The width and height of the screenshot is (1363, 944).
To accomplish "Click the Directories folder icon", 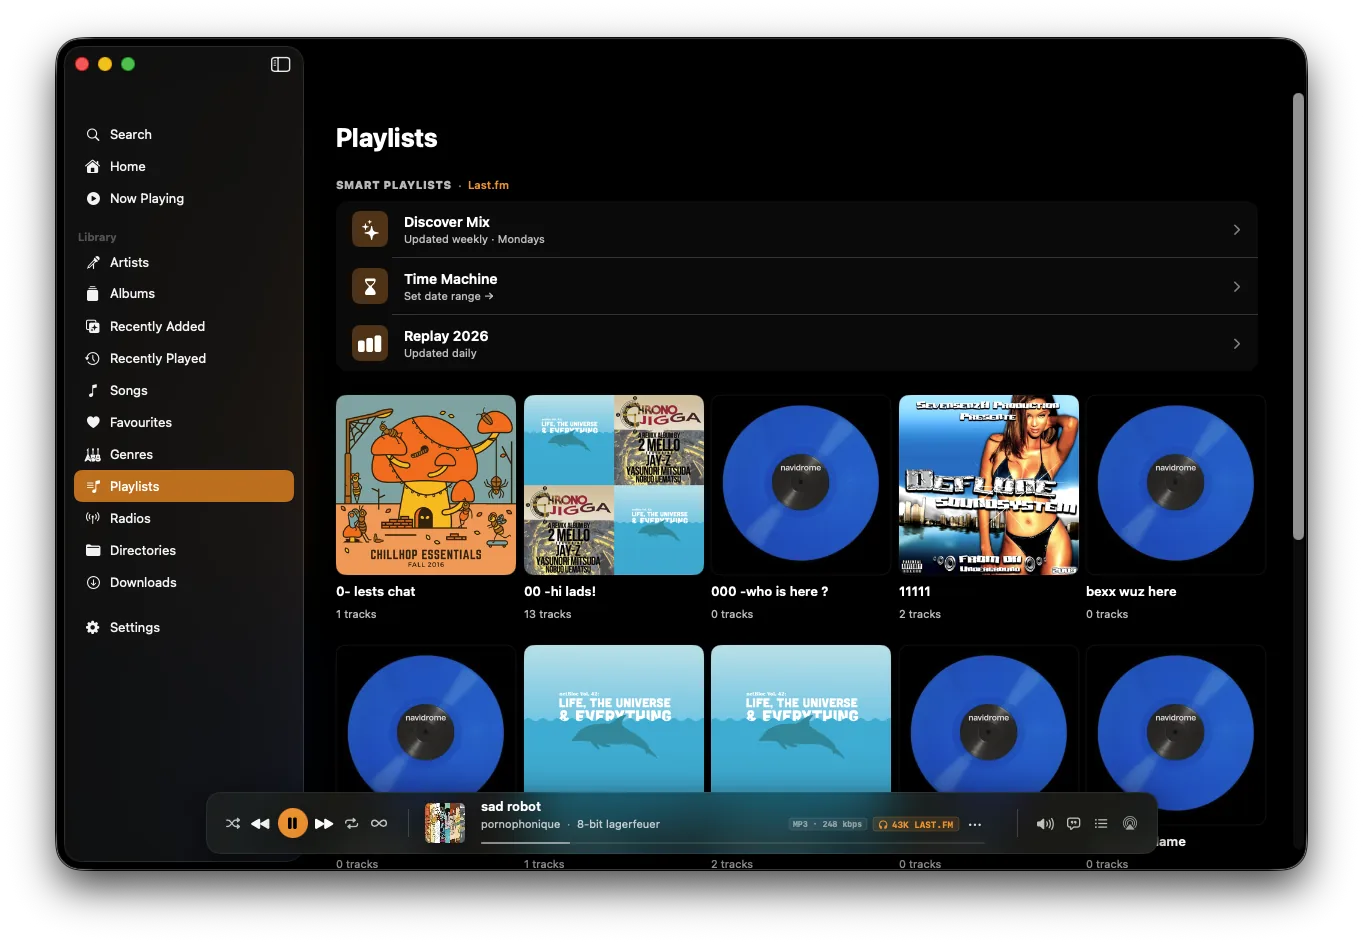I will pos(93,550).
